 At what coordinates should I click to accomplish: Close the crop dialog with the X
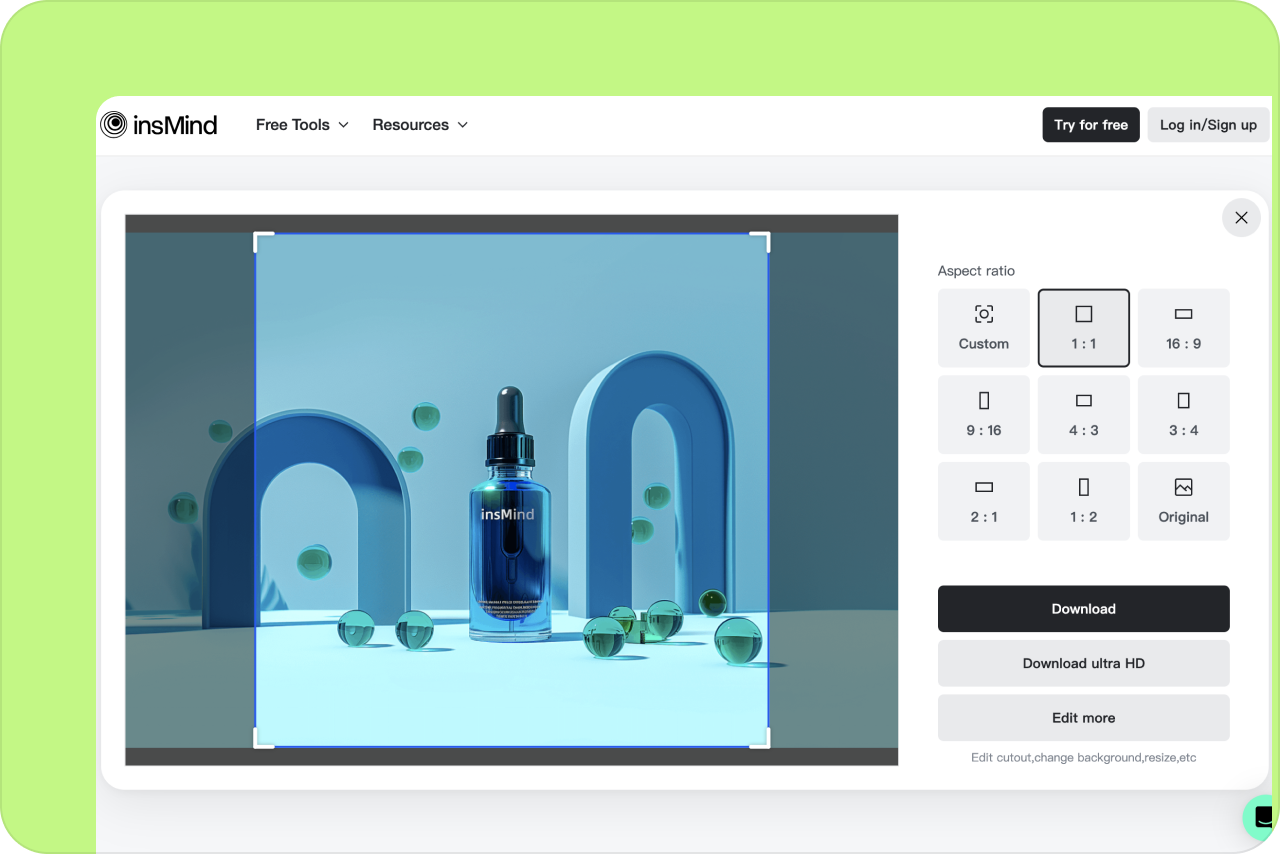pos(1241,218)
